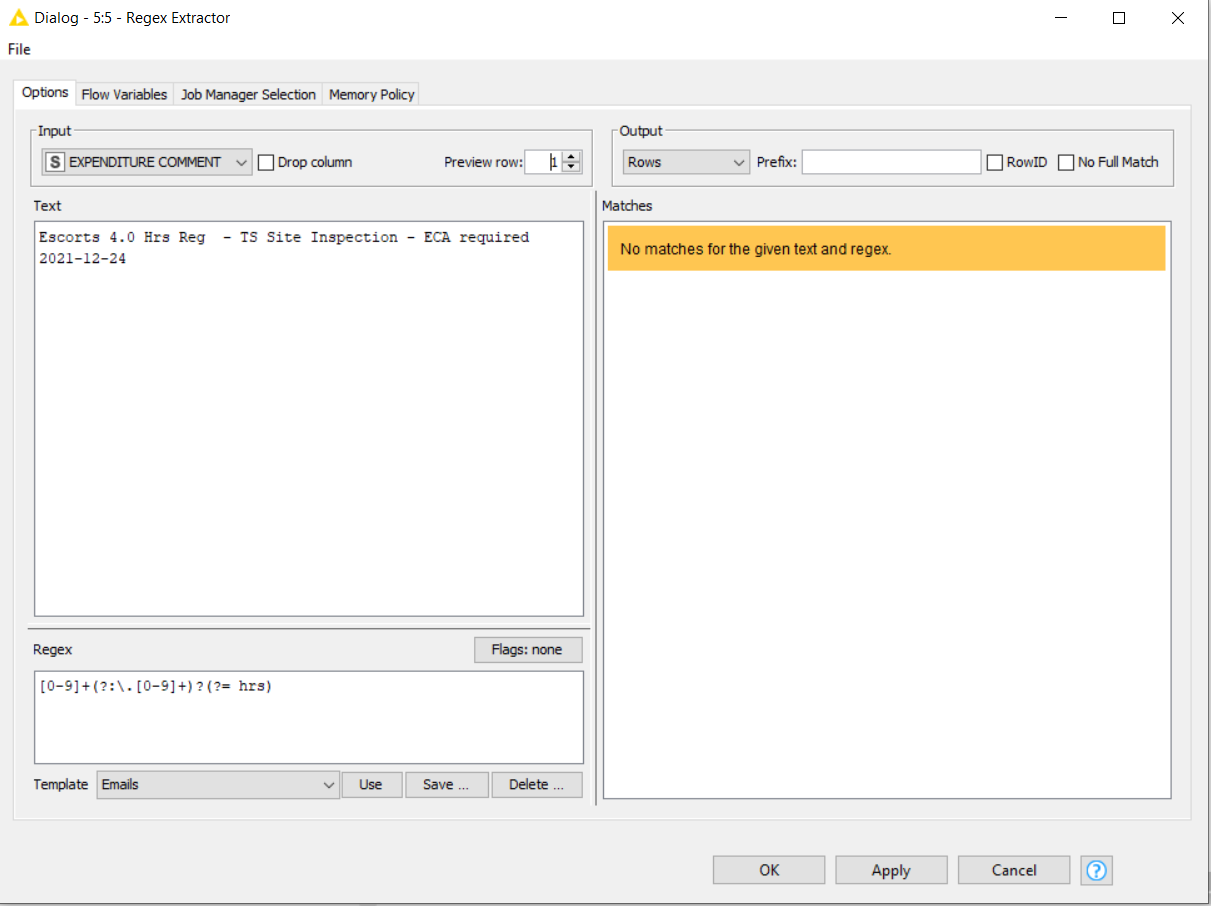Viewport: 1211px width, 906px height.
Task: Open the Emails template dropdown
Action: point(218,785)
